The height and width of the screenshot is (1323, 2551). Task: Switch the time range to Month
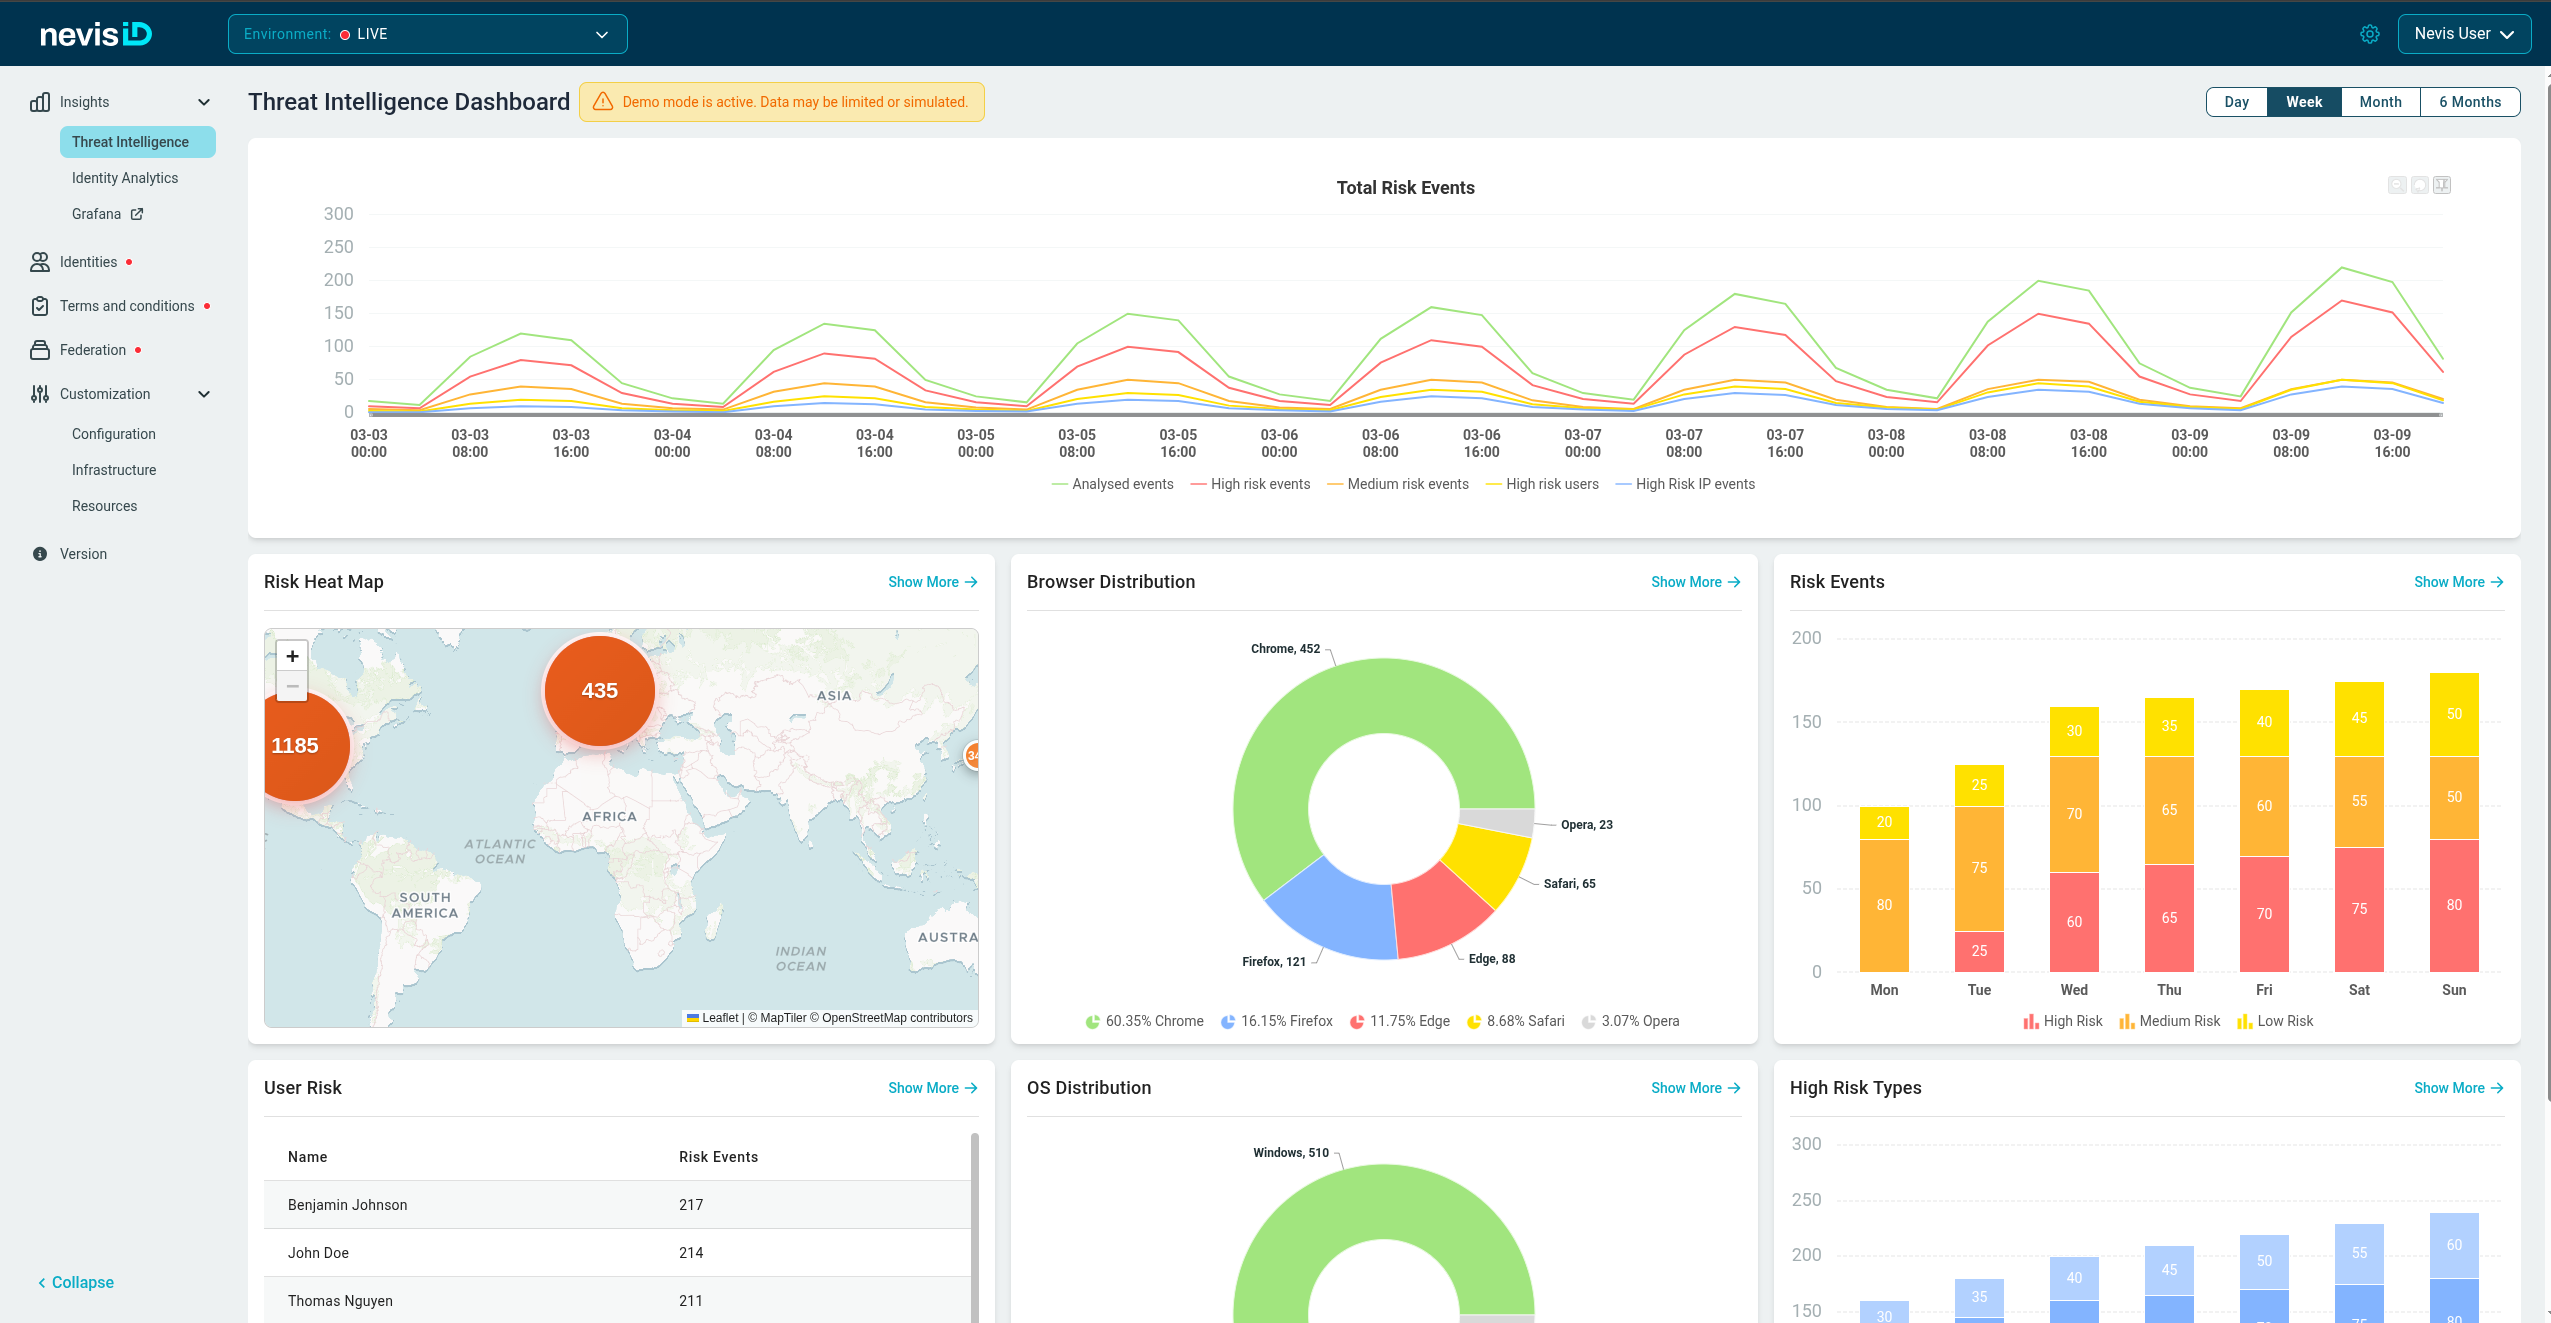point(2380,102)
